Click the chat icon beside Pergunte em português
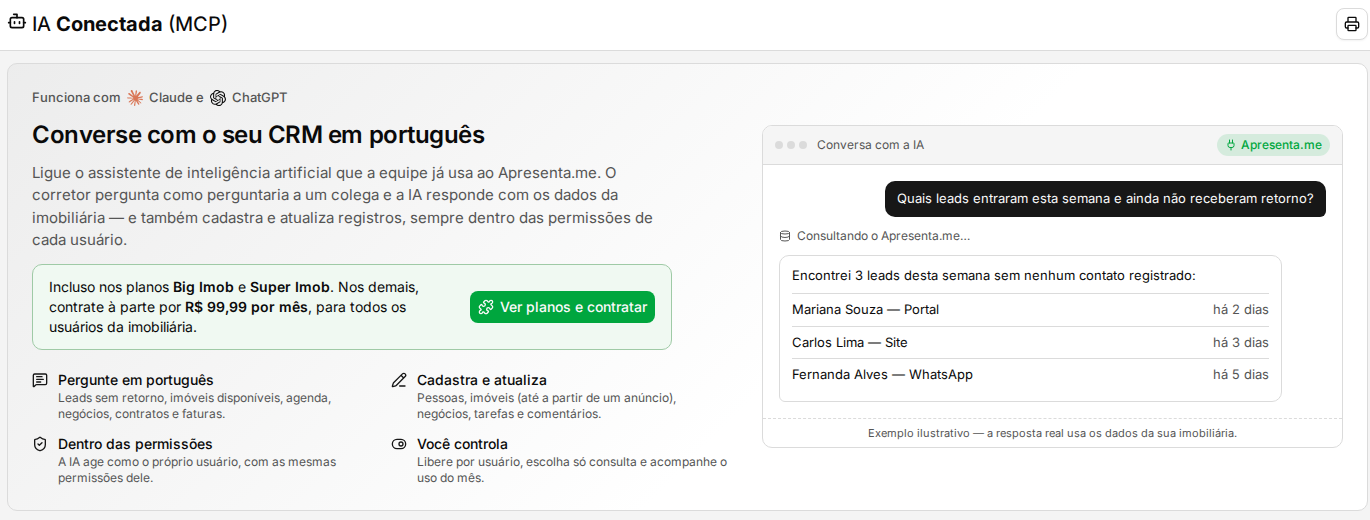1370x520 pixels. [x=40, y=380]
